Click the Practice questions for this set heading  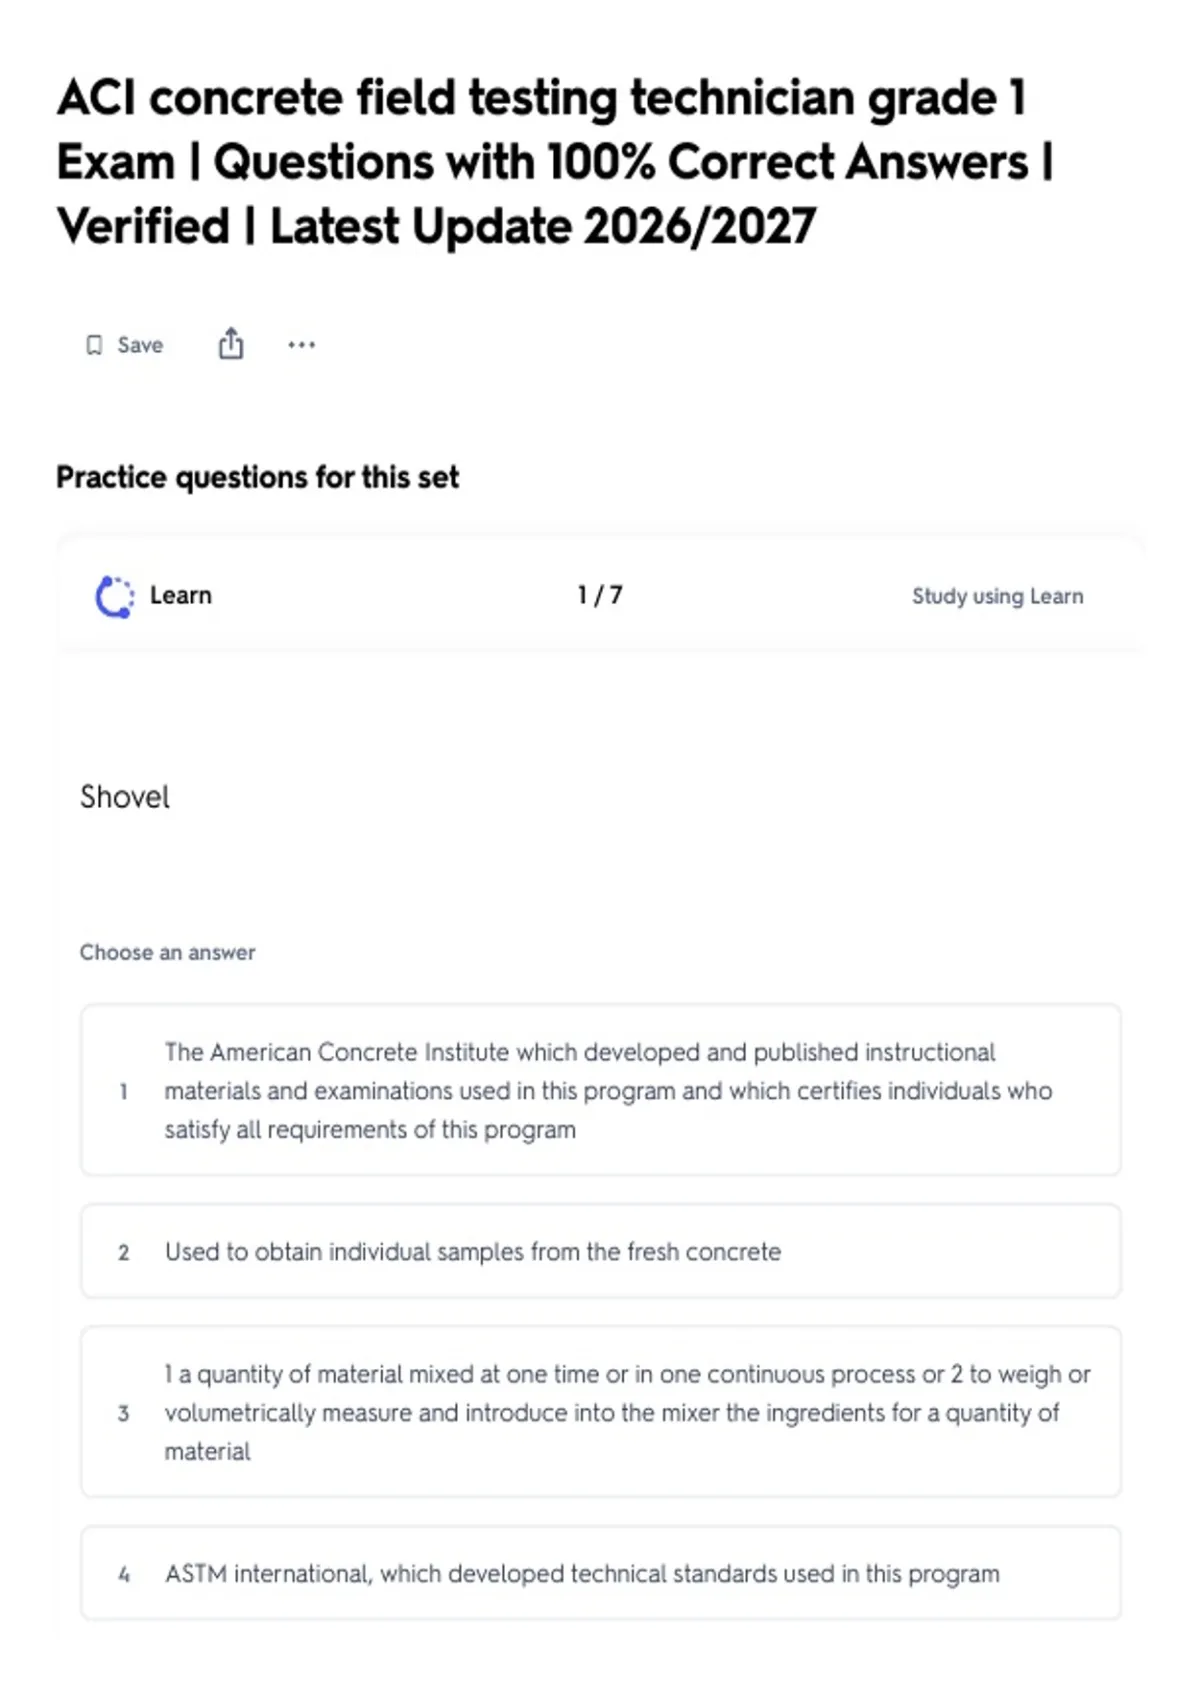click(x=258, y=477)
